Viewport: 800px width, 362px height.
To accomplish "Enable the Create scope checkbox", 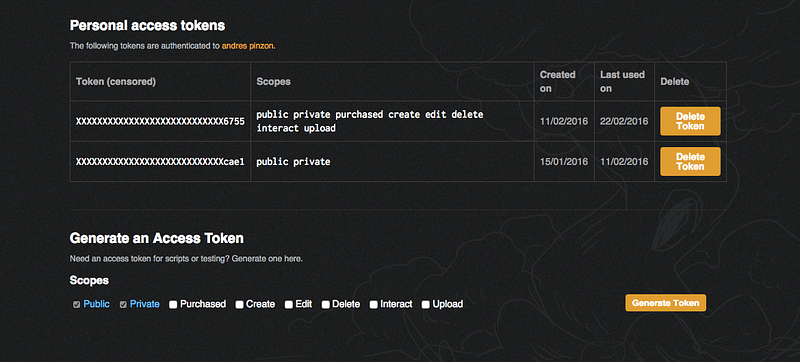I will click(x=239, y=304).
